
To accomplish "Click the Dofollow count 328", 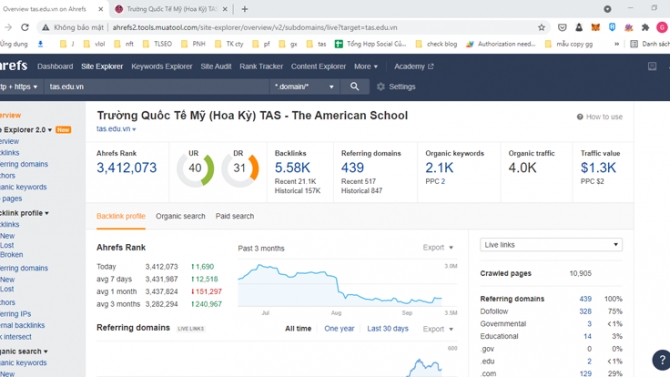I will point(585,311).
